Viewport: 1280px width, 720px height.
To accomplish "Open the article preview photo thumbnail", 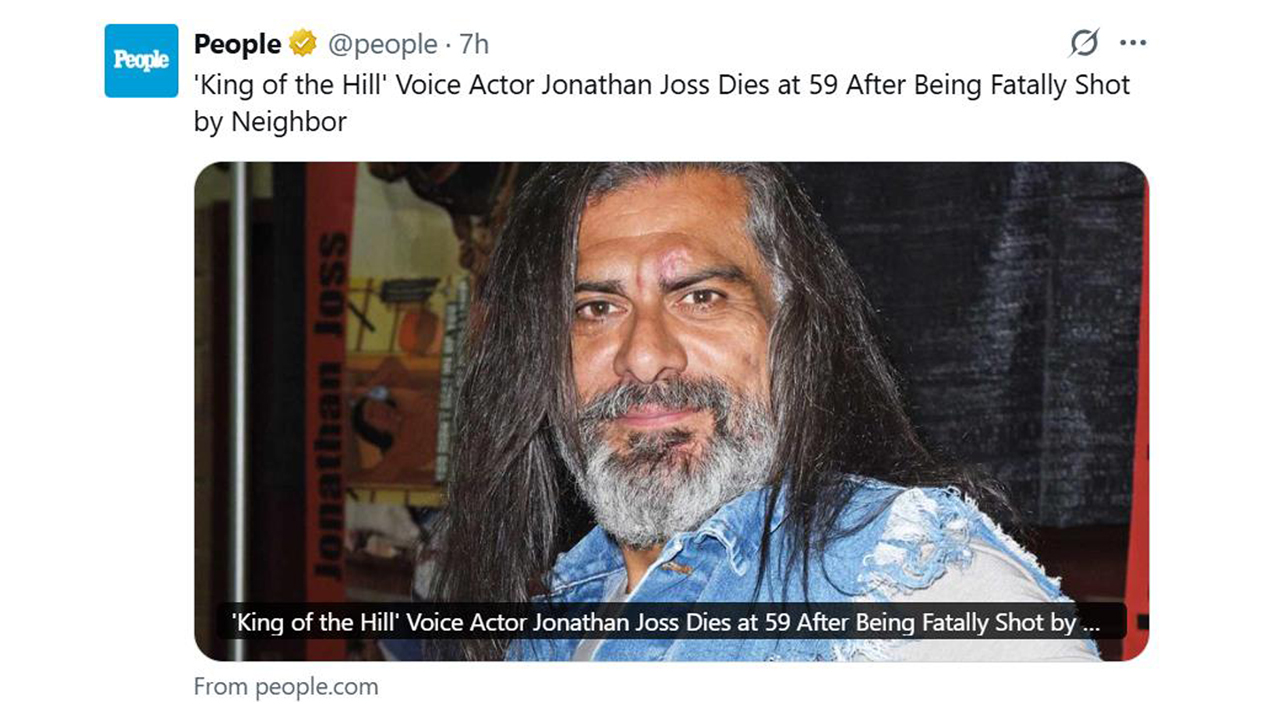I will pyautogui.click(x=671, y=411).
